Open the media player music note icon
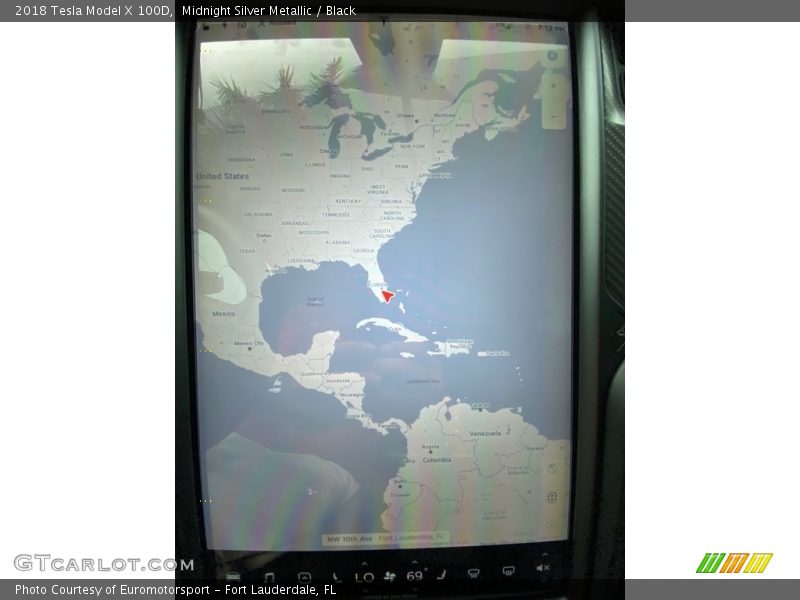The width and height of the screenshot is (800, 600). click(269, 577)
